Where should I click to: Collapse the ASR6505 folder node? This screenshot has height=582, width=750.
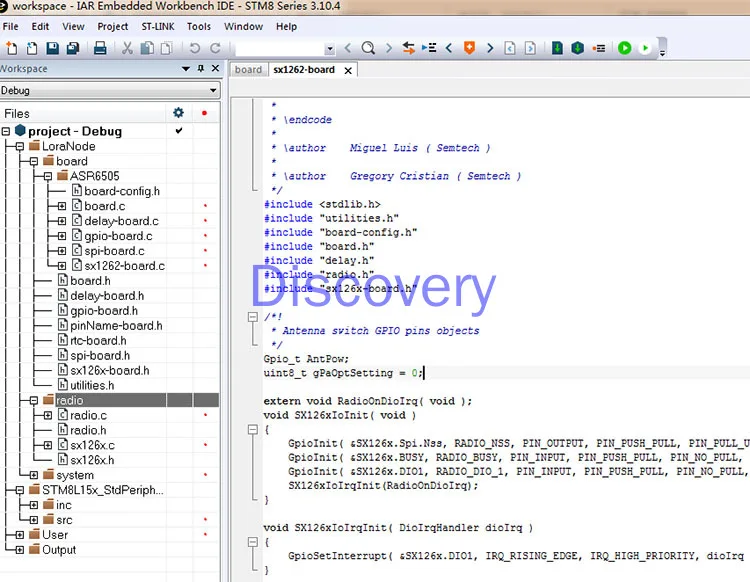48,176
